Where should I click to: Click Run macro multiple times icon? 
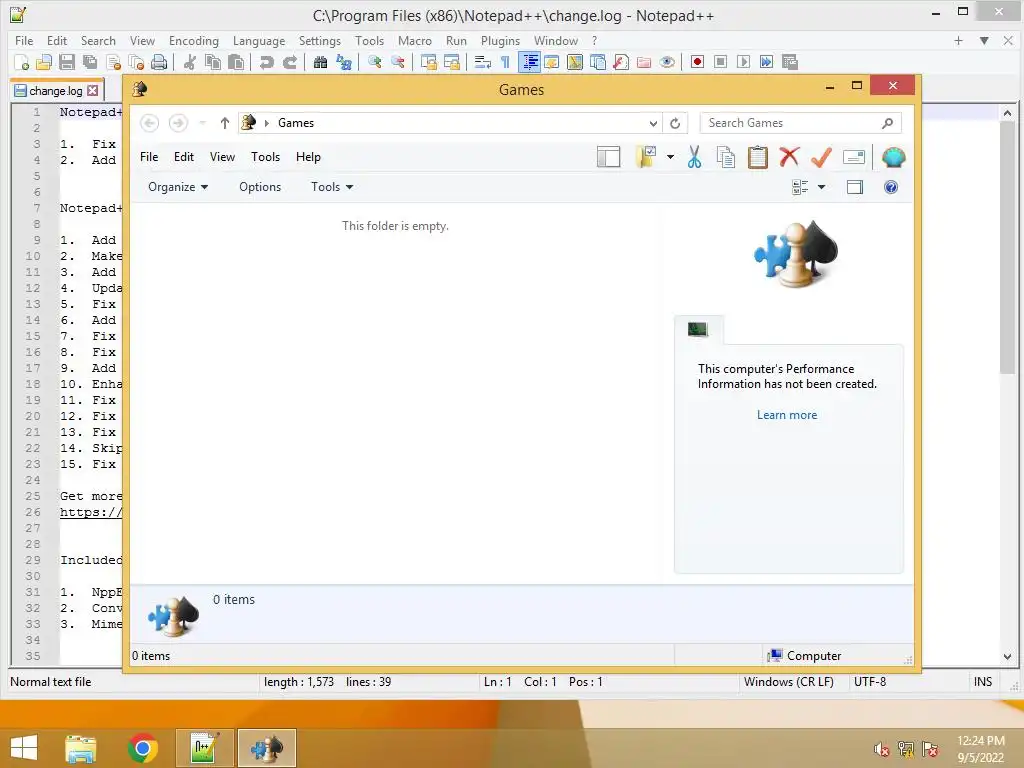pos(766,62)
